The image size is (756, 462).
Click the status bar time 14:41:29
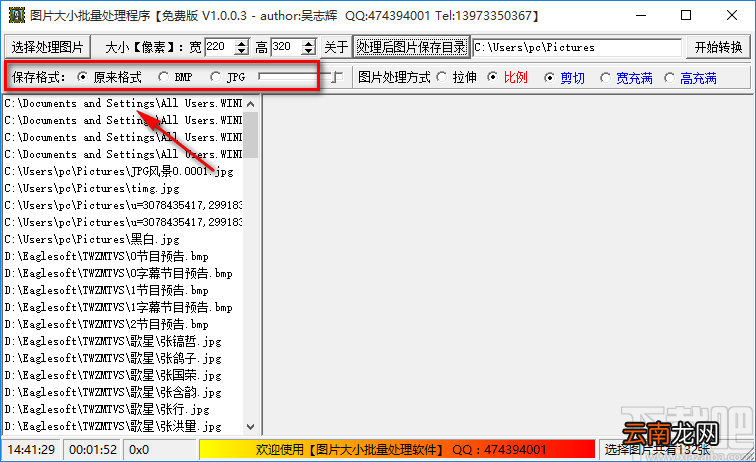(31, 449)
